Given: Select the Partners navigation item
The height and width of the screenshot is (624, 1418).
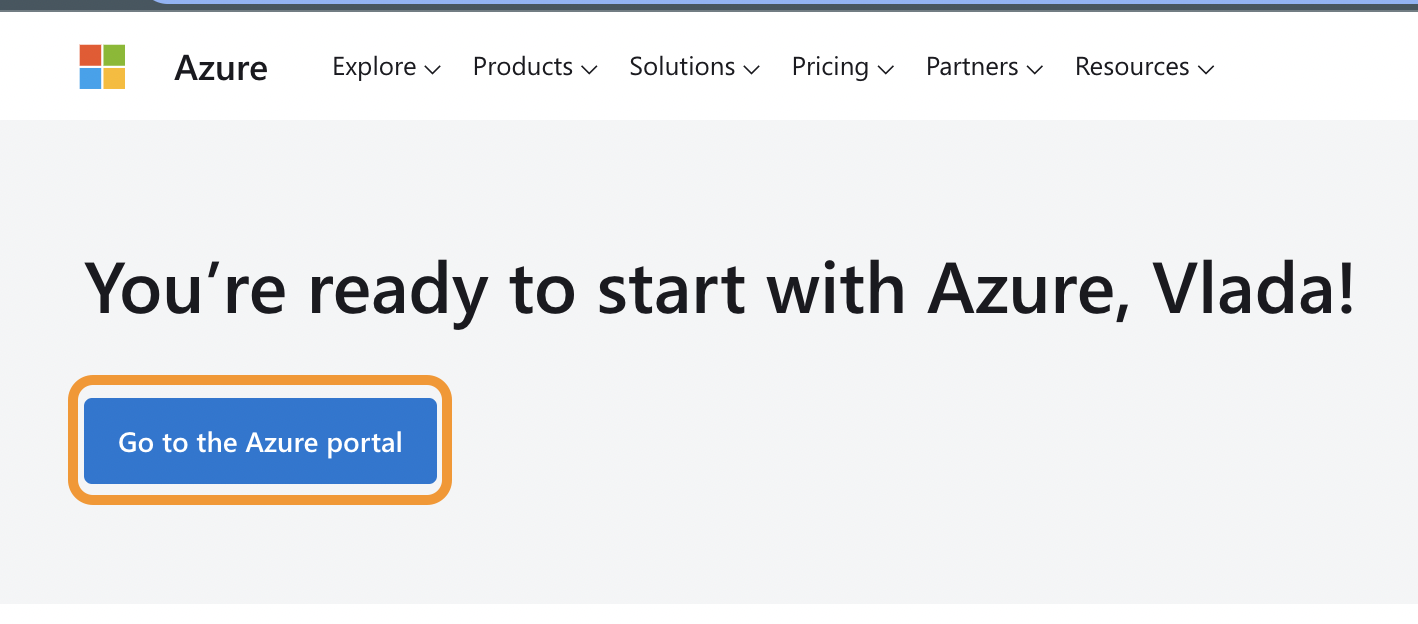Looking at the screenshot, I should (972, 67).
